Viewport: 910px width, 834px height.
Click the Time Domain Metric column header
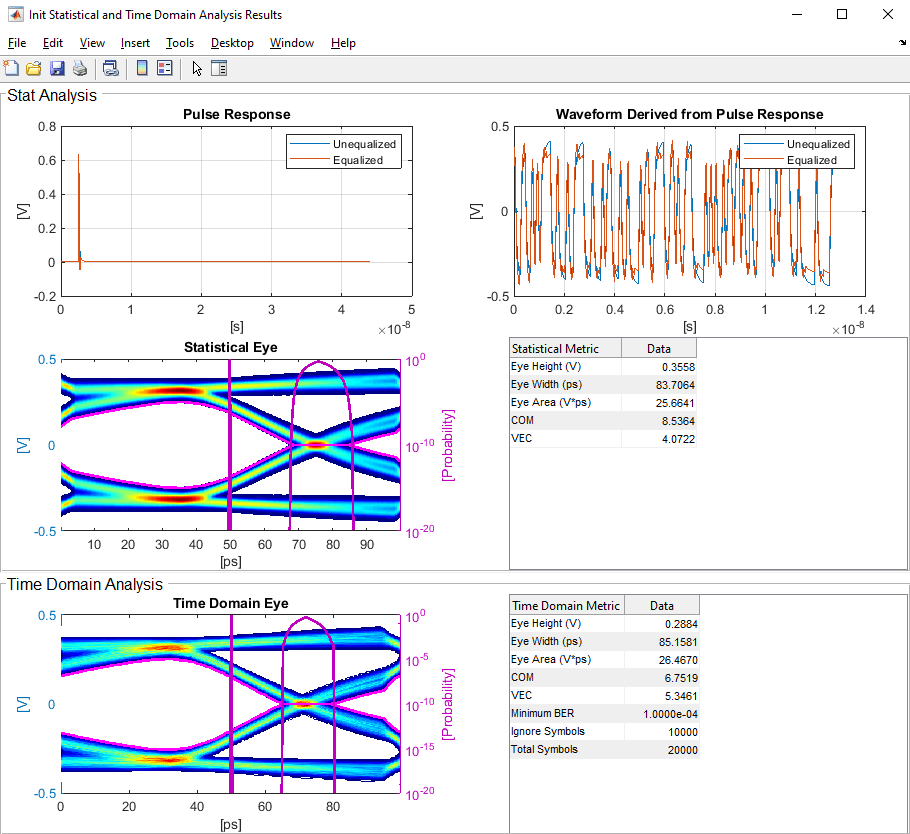click(x=566, y=606)
